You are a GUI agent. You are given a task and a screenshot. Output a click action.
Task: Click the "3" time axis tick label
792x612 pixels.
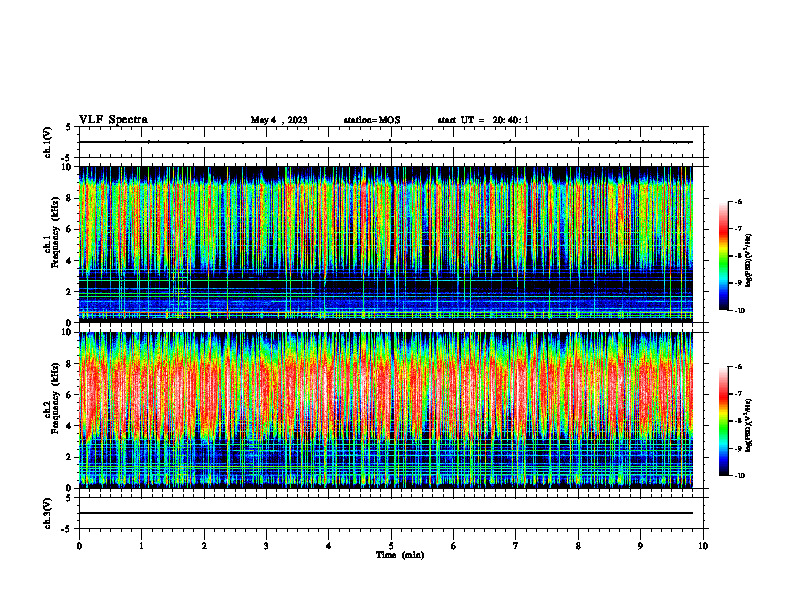pos(266,546)
